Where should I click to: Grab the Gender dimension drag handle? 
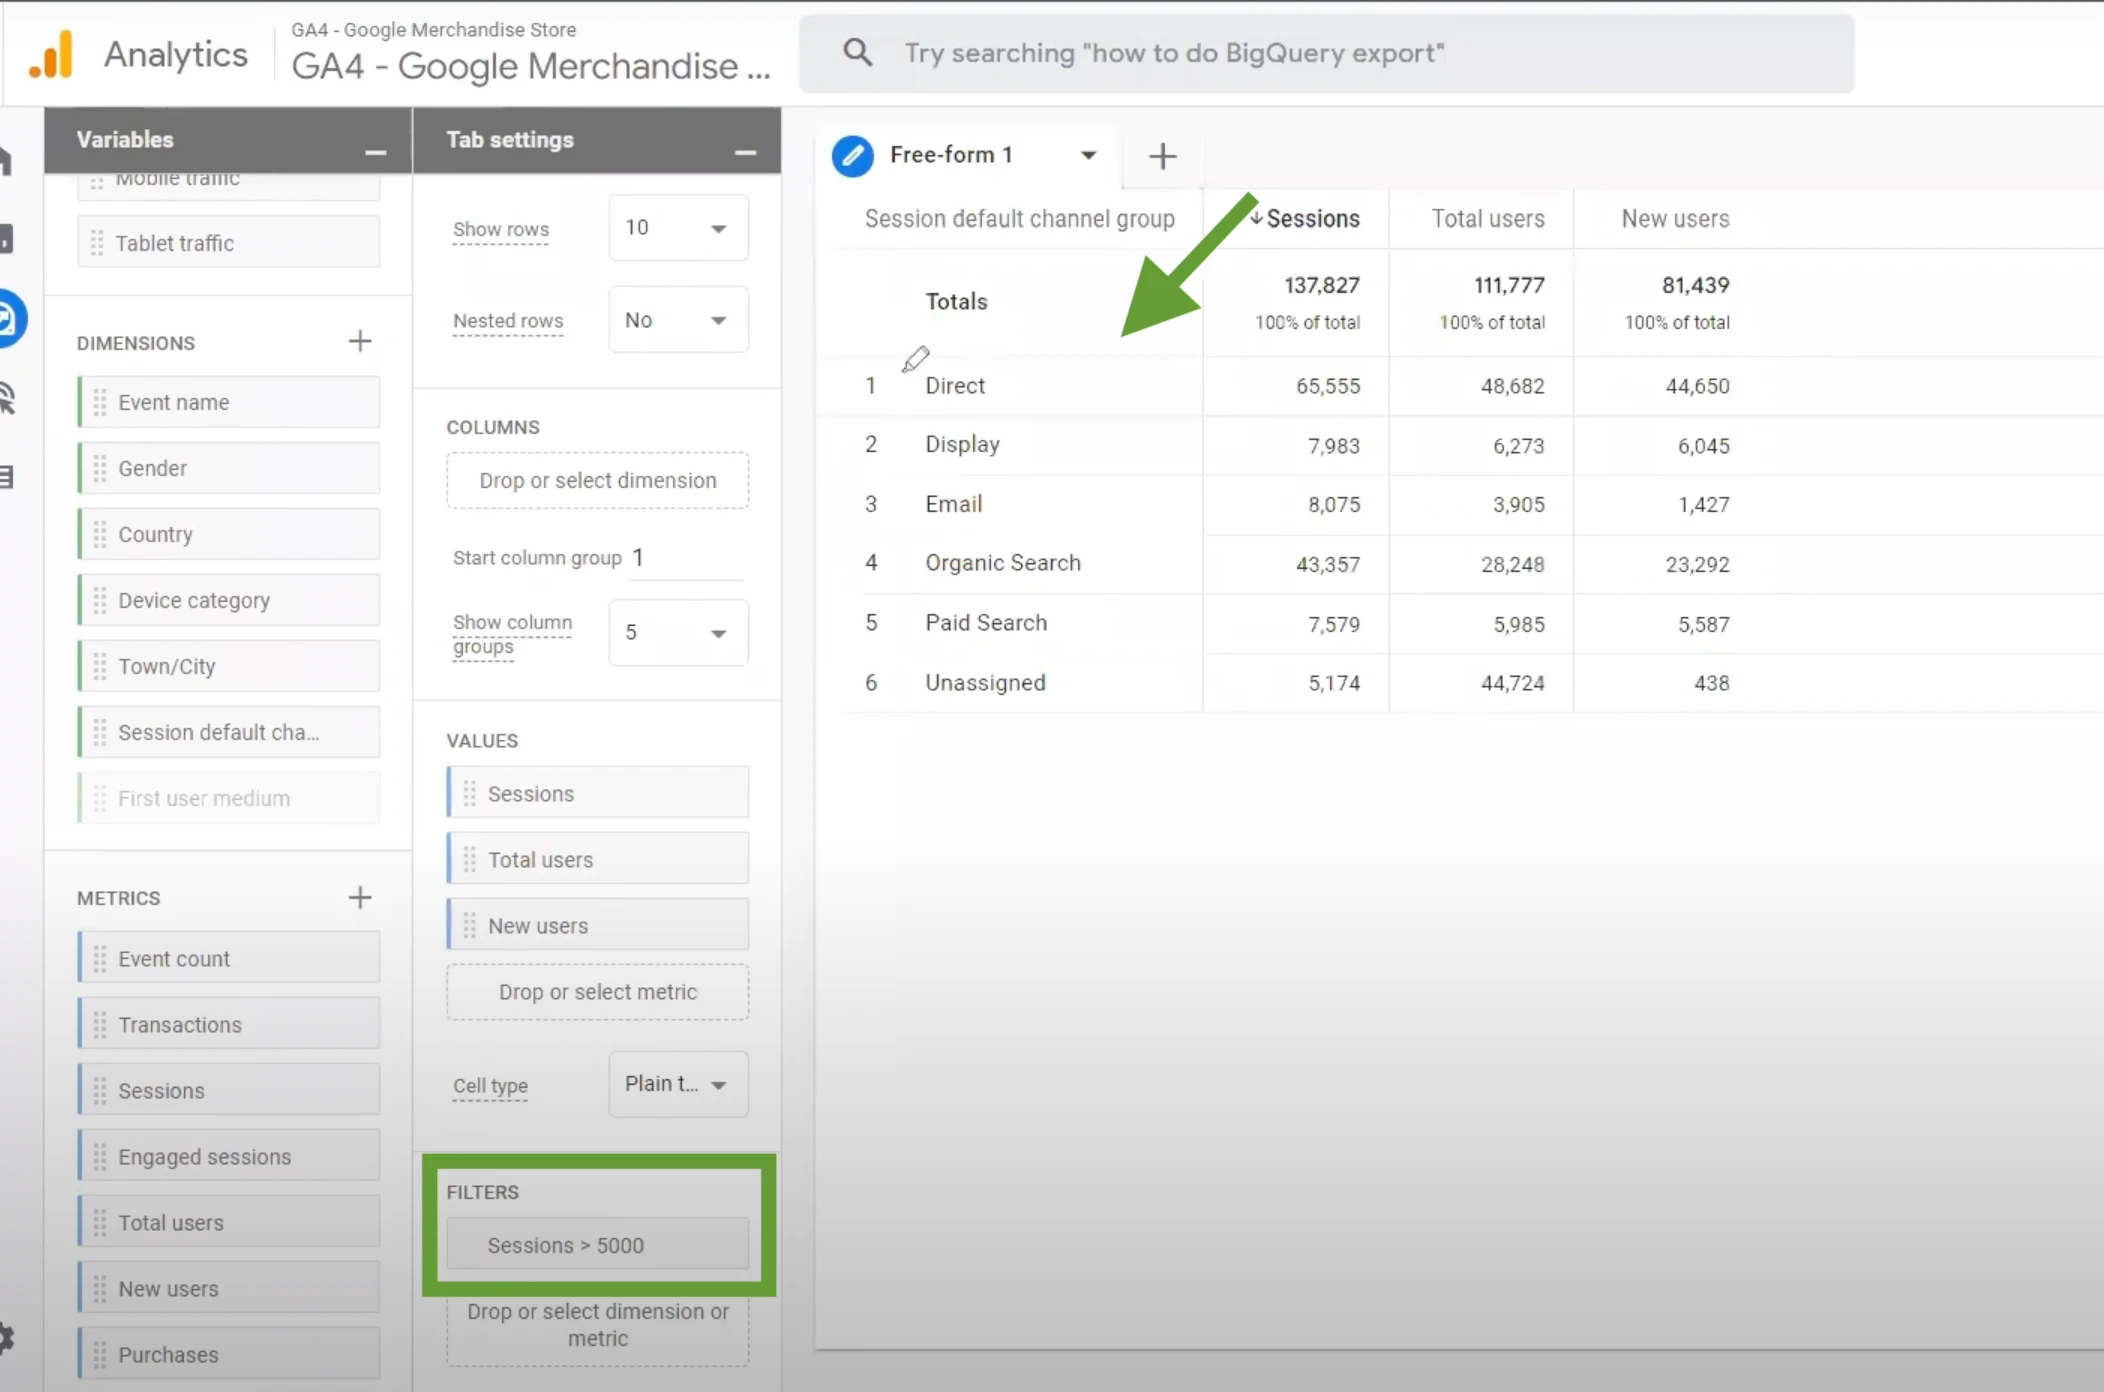(x=100, y=468)
